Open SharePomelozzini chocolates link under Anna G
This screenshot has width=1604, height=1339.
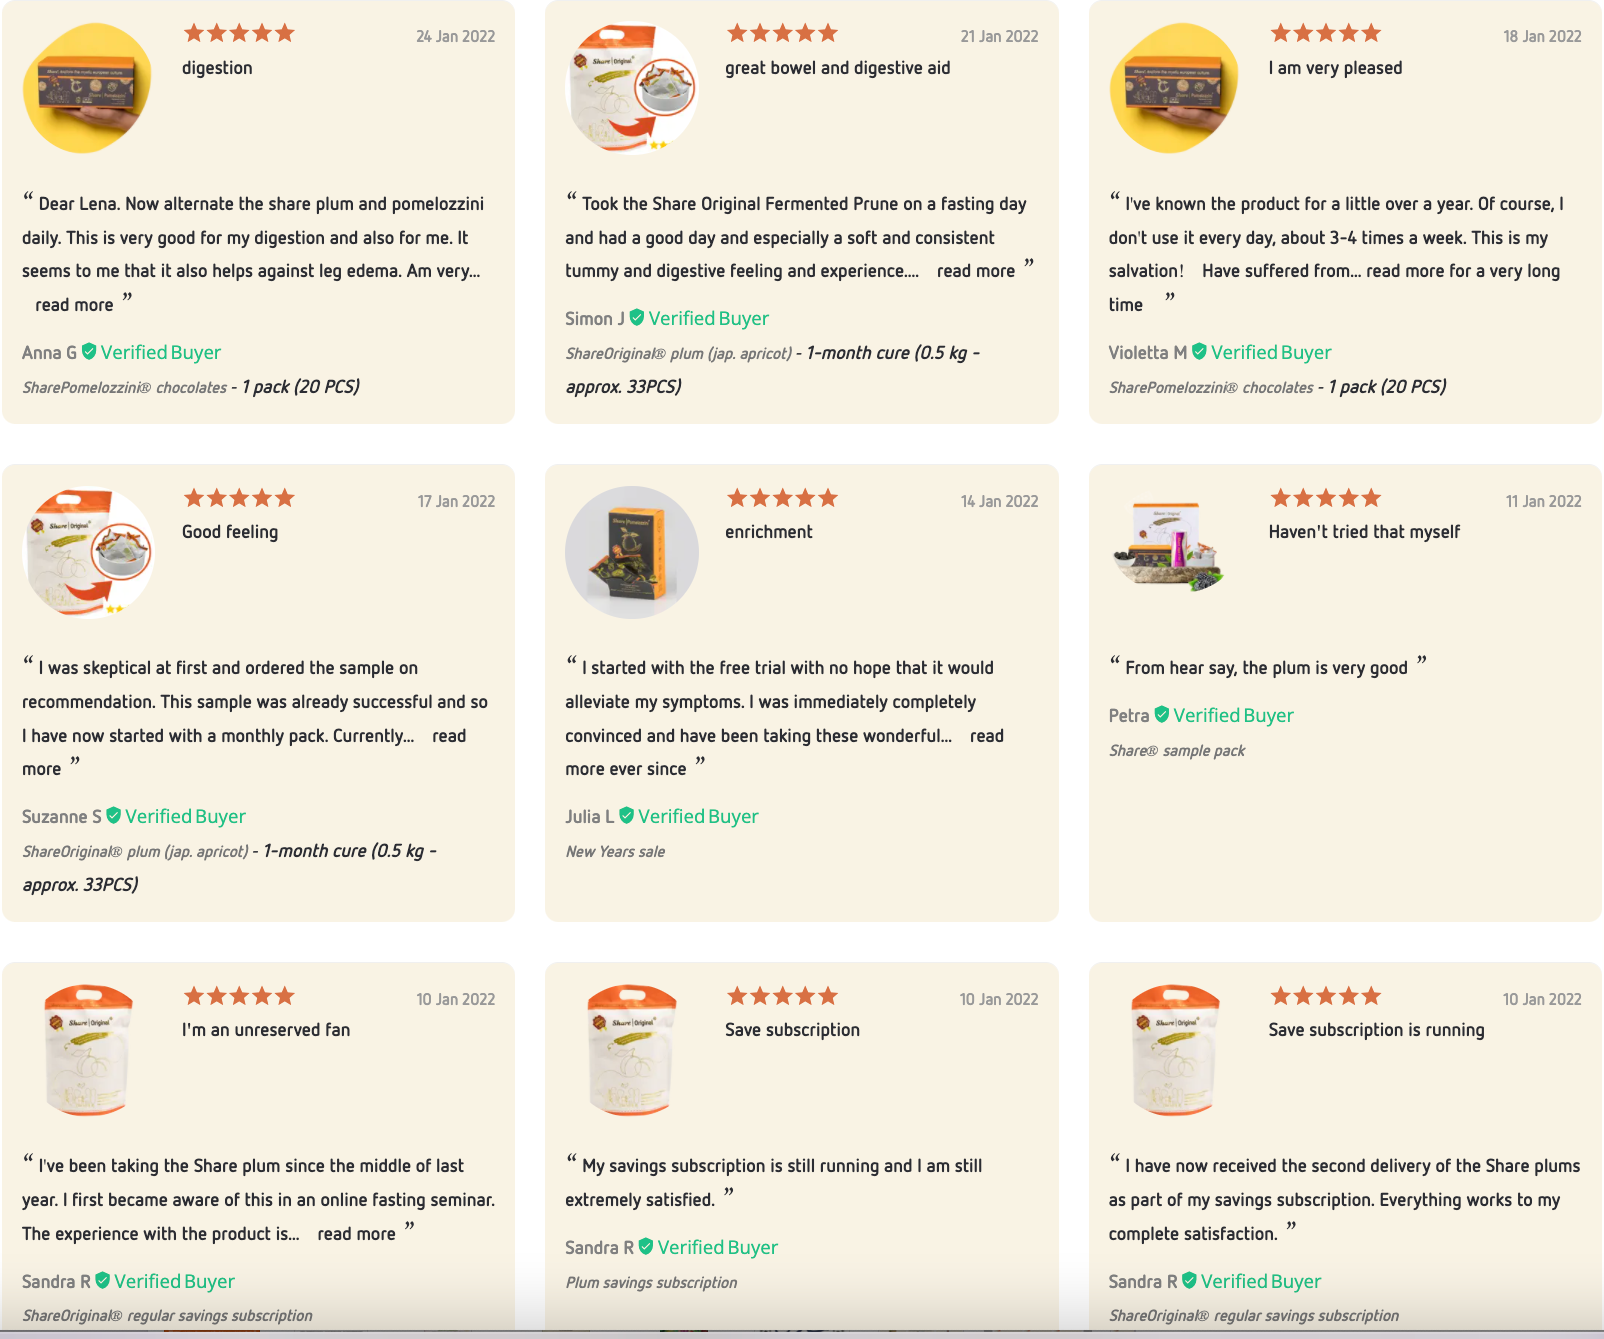125,387
